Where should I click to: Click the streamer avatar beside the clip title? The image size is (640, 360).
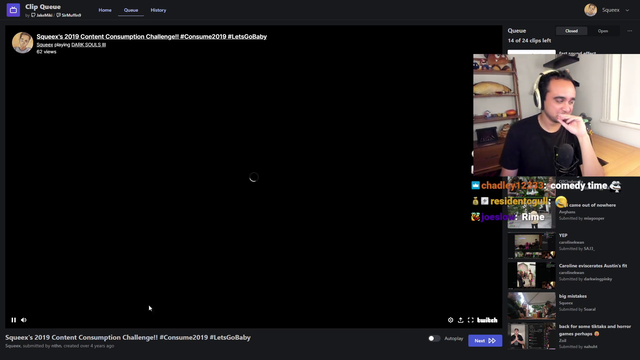click(x=22, y=42)
